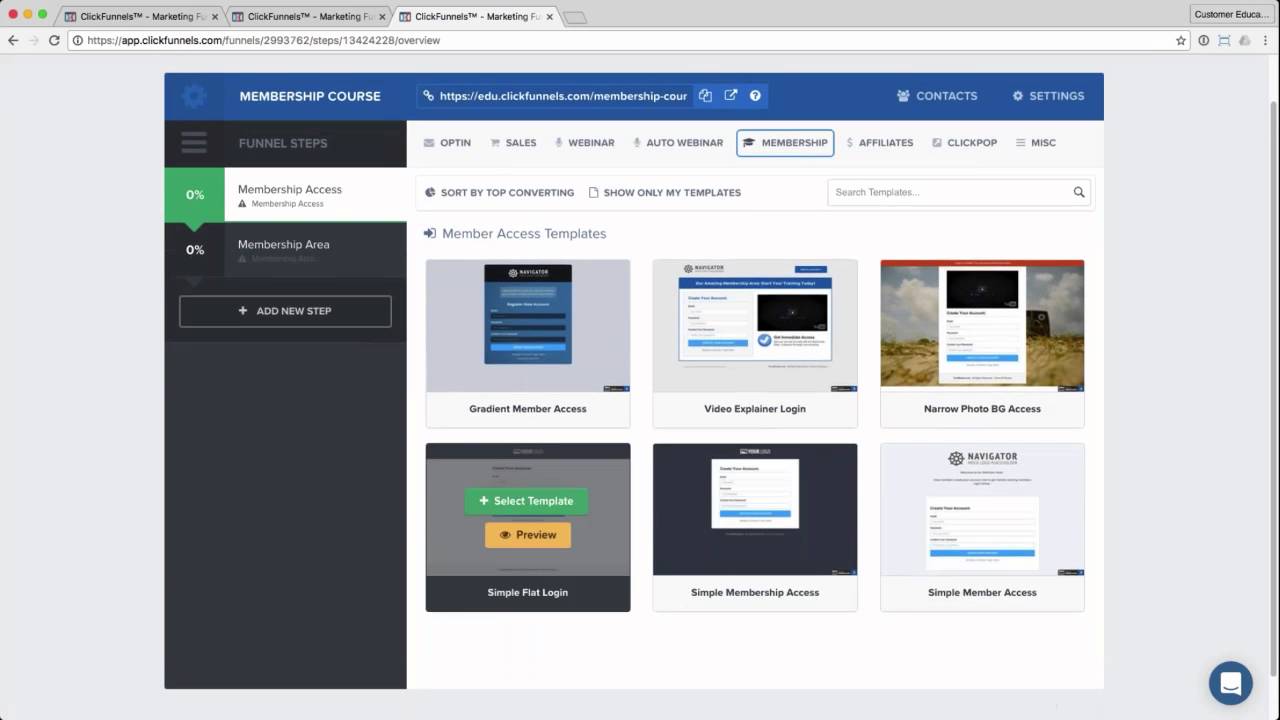Viewport: 1280px width, 720px height.
Task: Click the Membership Course title
Action: [x=310, y=96]
